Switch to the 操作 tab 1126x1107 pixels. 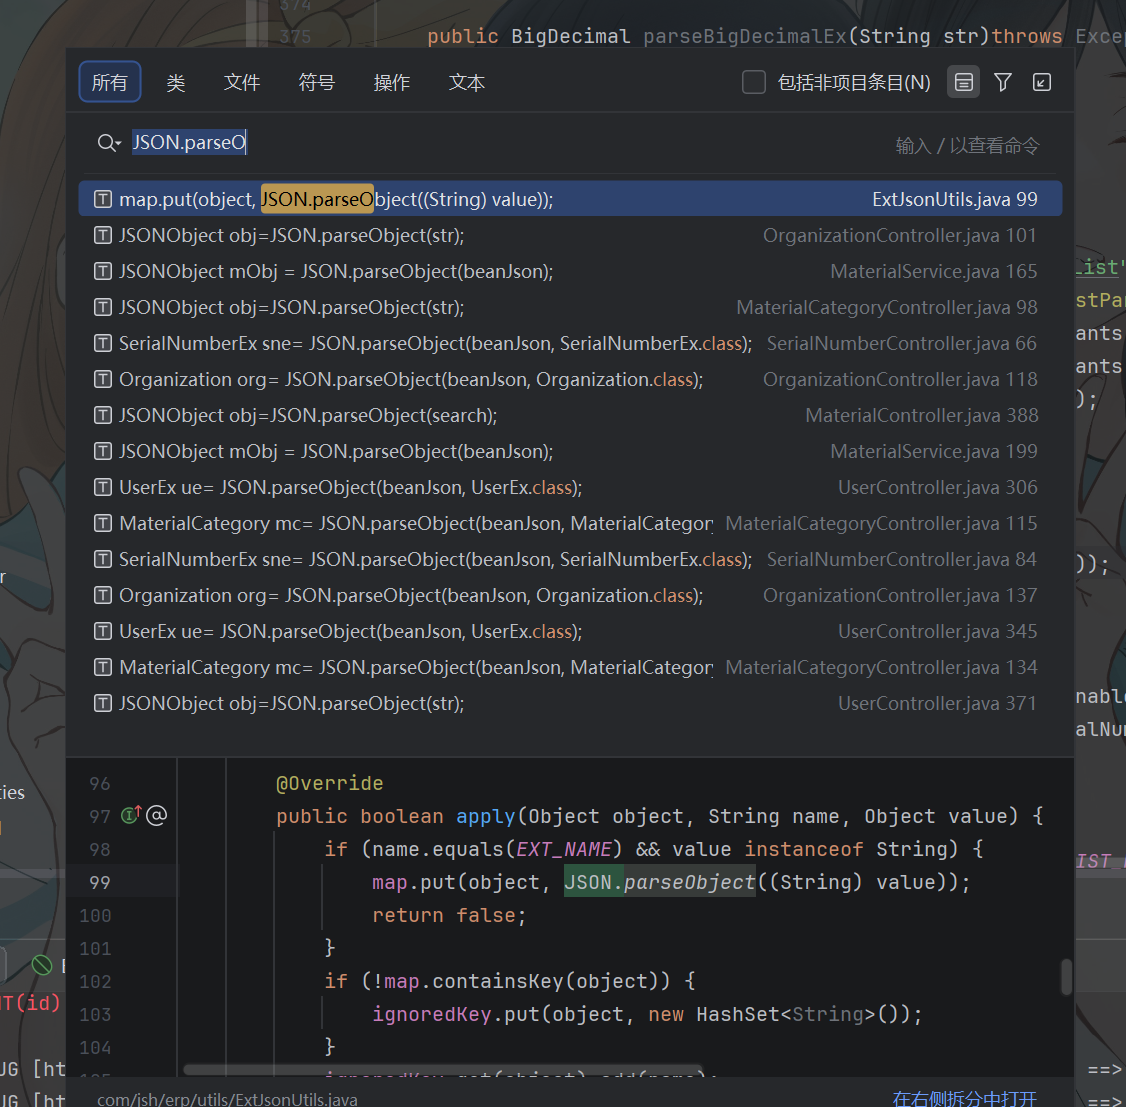pos(391,83)
